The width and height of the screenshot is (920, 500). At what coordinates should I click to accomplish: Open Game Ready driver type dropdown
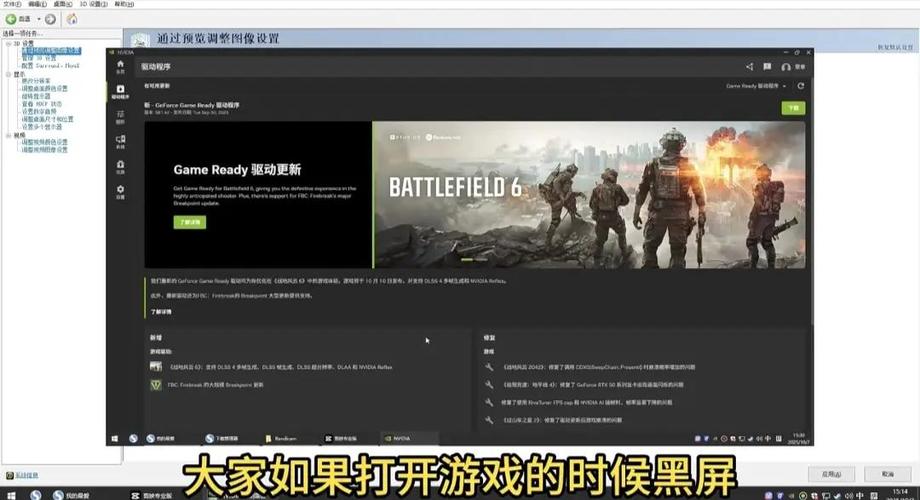click(x=756, y=86)
